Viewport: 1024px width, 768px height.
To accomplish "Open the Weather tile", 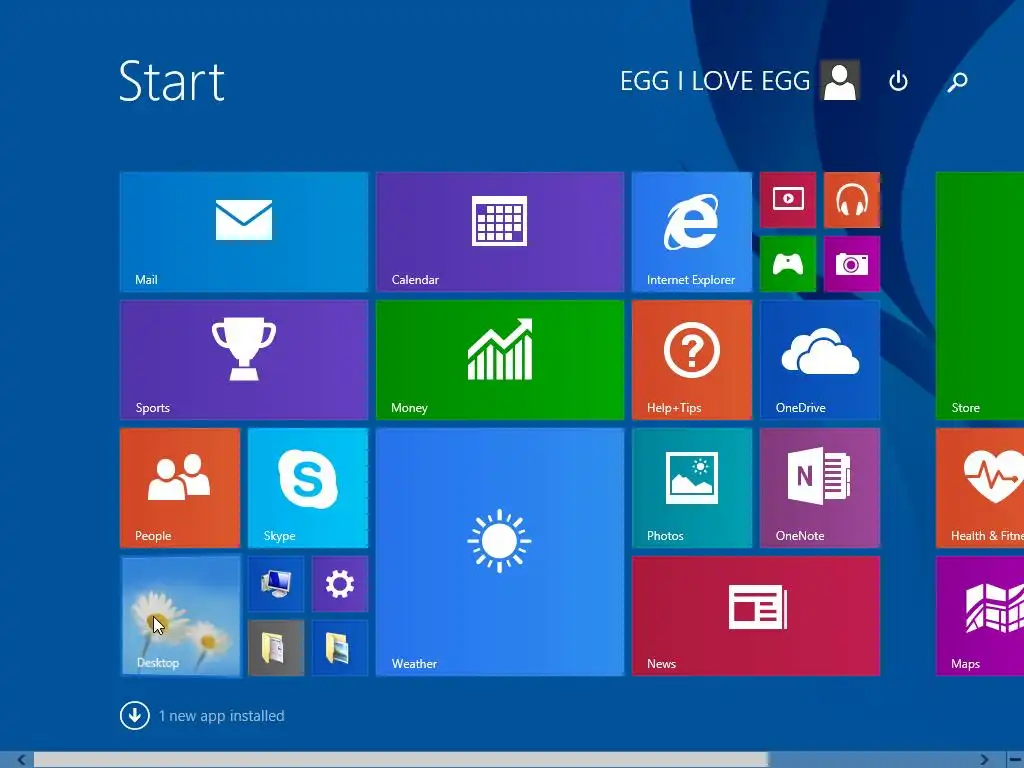I will point(500,552).
